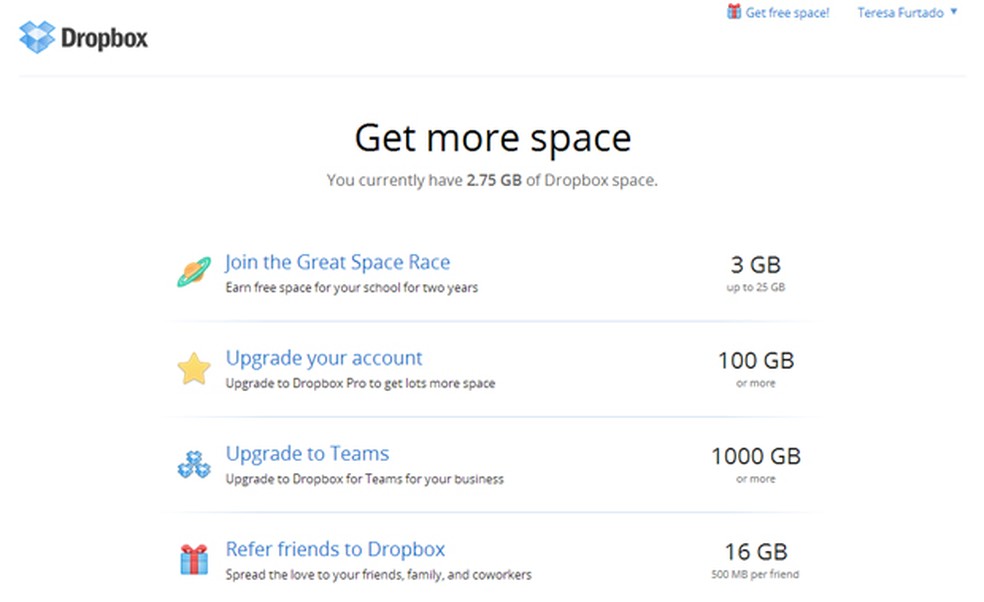Click the 100 GB space amount
This screenshot has height=602, width=984.
point(755,360)
